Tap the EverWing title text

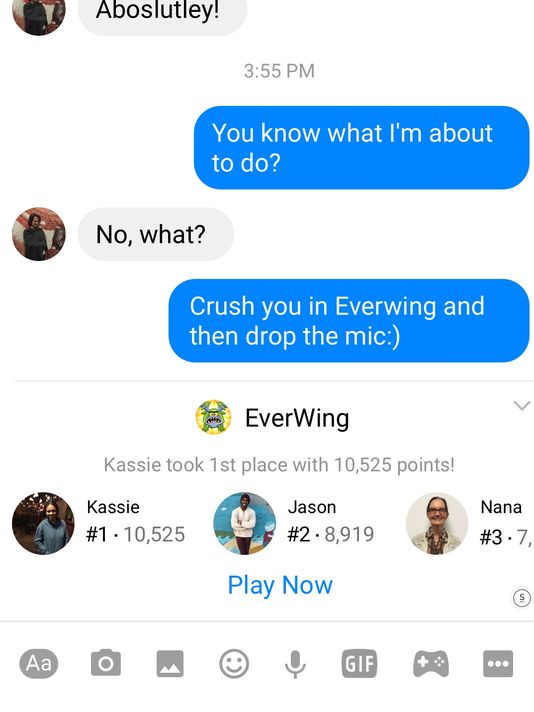[297, 418]
